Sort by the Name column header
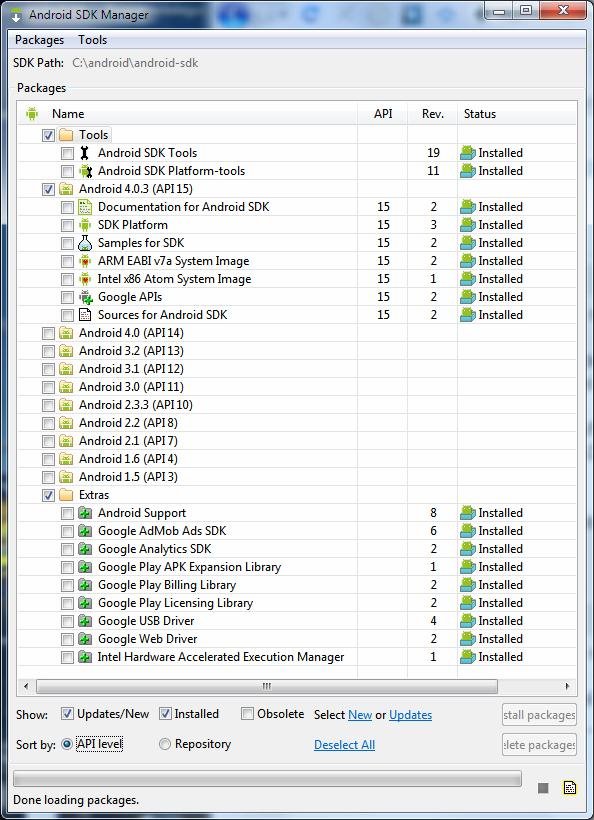 [x=68, y=114]
